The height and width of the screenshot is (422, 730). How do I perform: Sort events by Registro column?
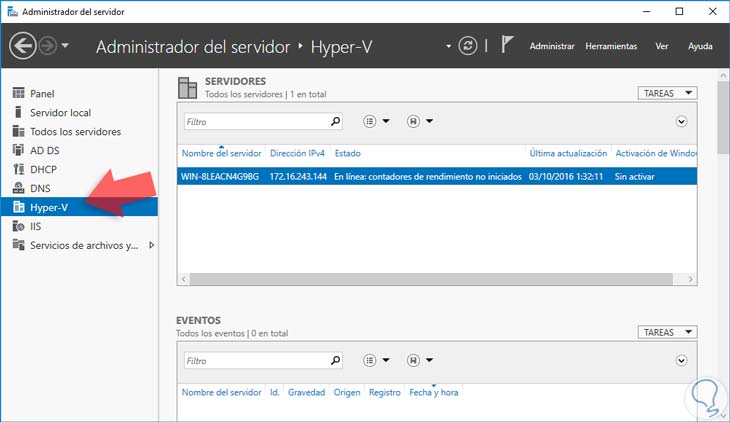(x=385, y=392)
